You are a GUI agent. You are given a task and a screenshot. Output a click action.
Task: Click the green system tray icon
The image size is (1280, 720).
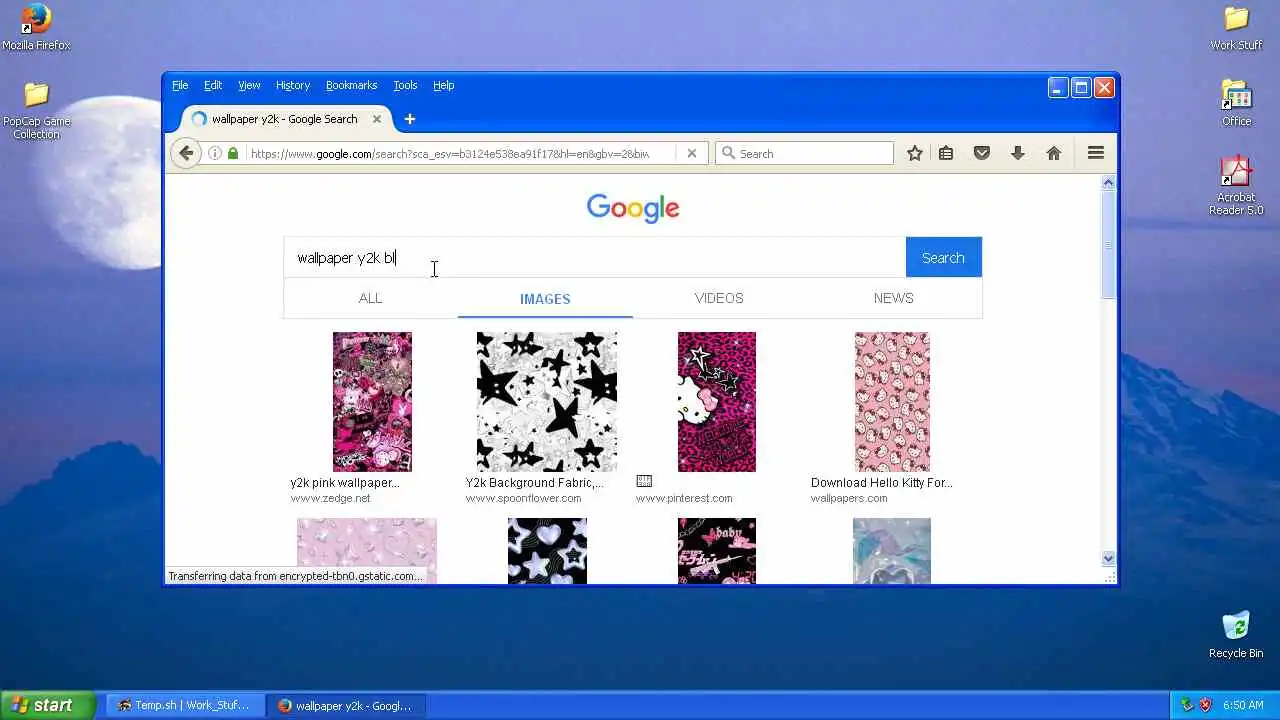tap(1187, 705)
